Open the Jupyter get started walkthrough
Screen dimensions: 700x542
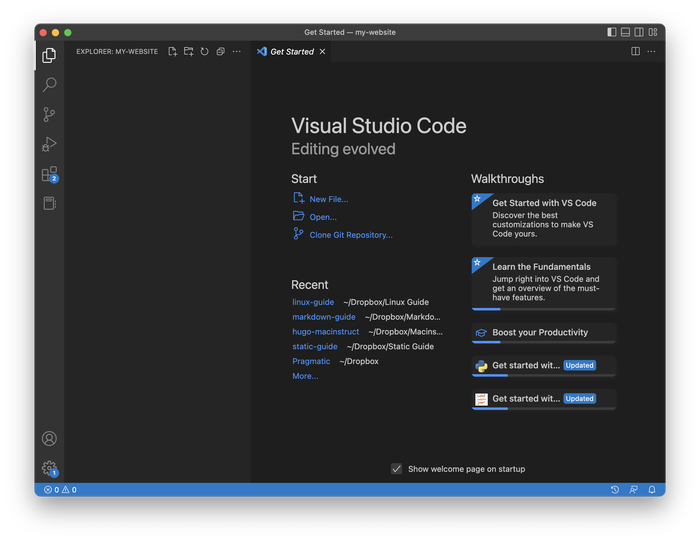544,399
